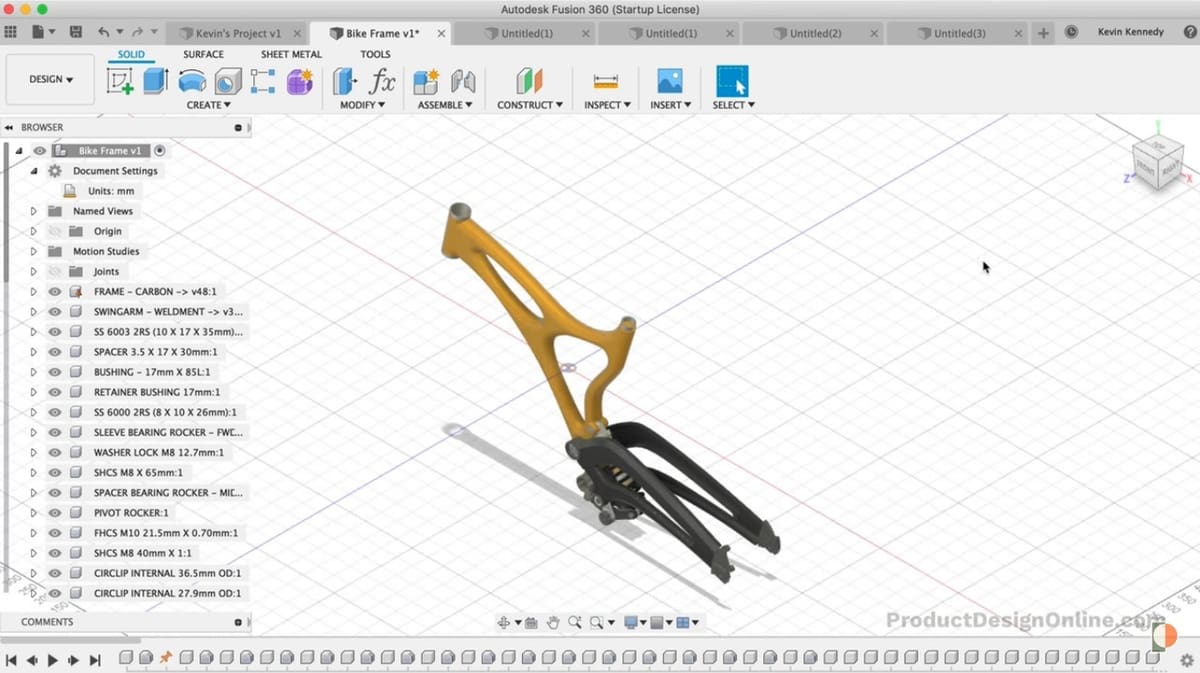Open the MODIFY dropdown menu
The height and width of the screenshot is (673, 1200).
pos(362,105)
